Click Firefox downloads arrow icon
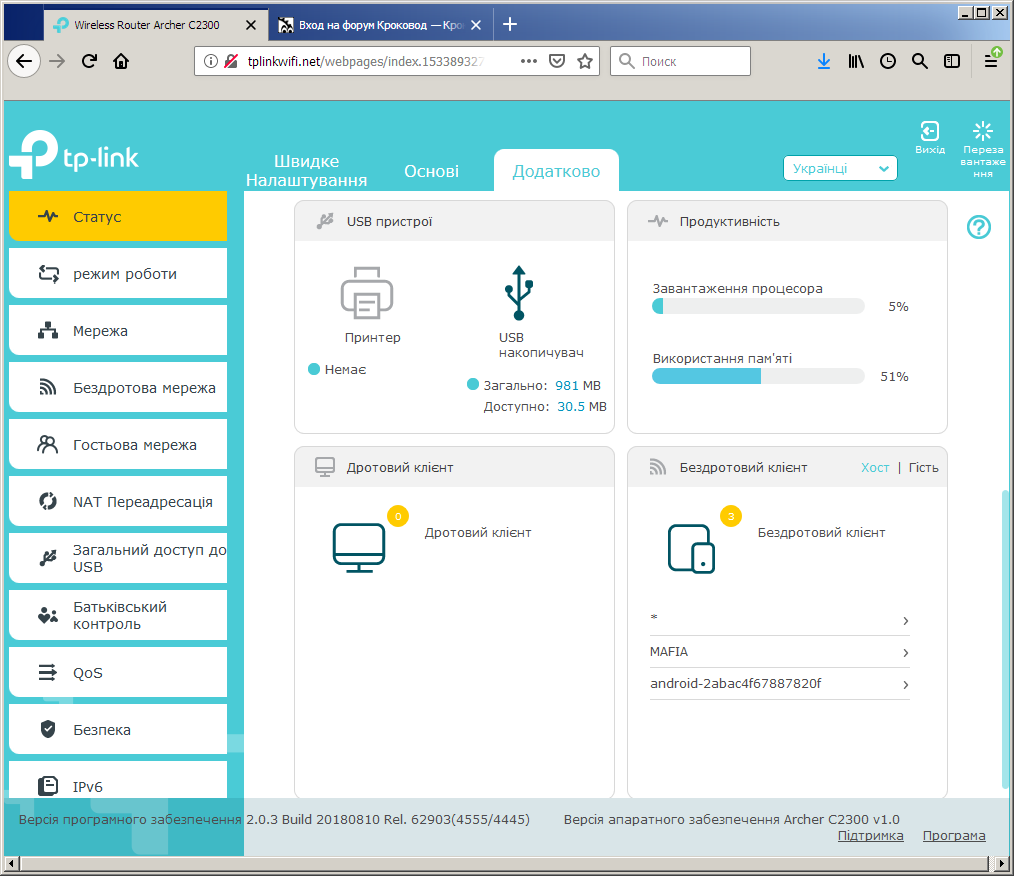Screen dimensions: 1014x876 point(823,61)
